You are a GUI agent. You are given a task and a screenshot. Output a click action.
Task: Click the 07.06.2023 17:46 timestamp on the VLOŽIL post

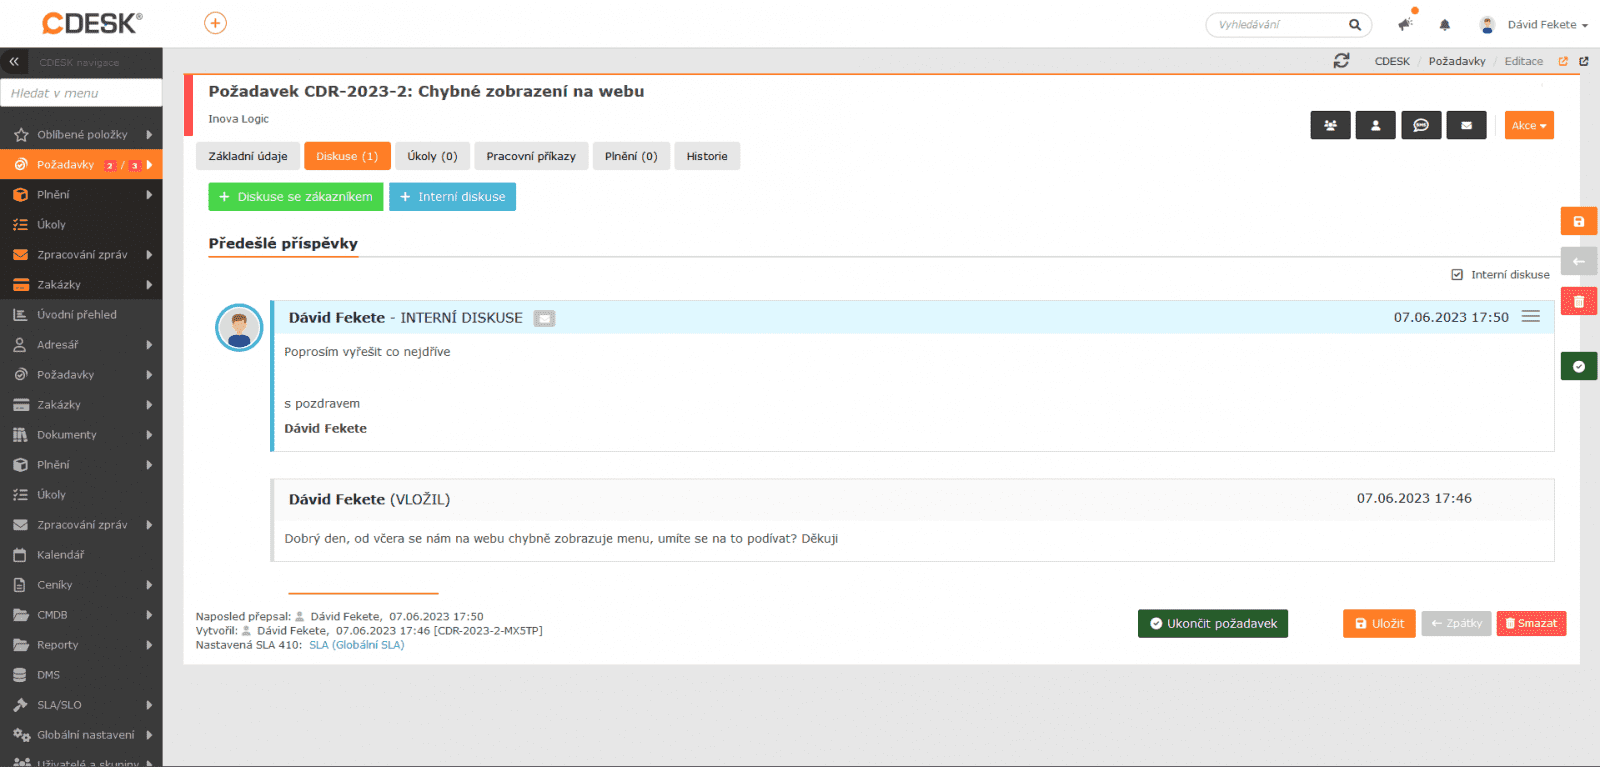[x=1414, y=498]
